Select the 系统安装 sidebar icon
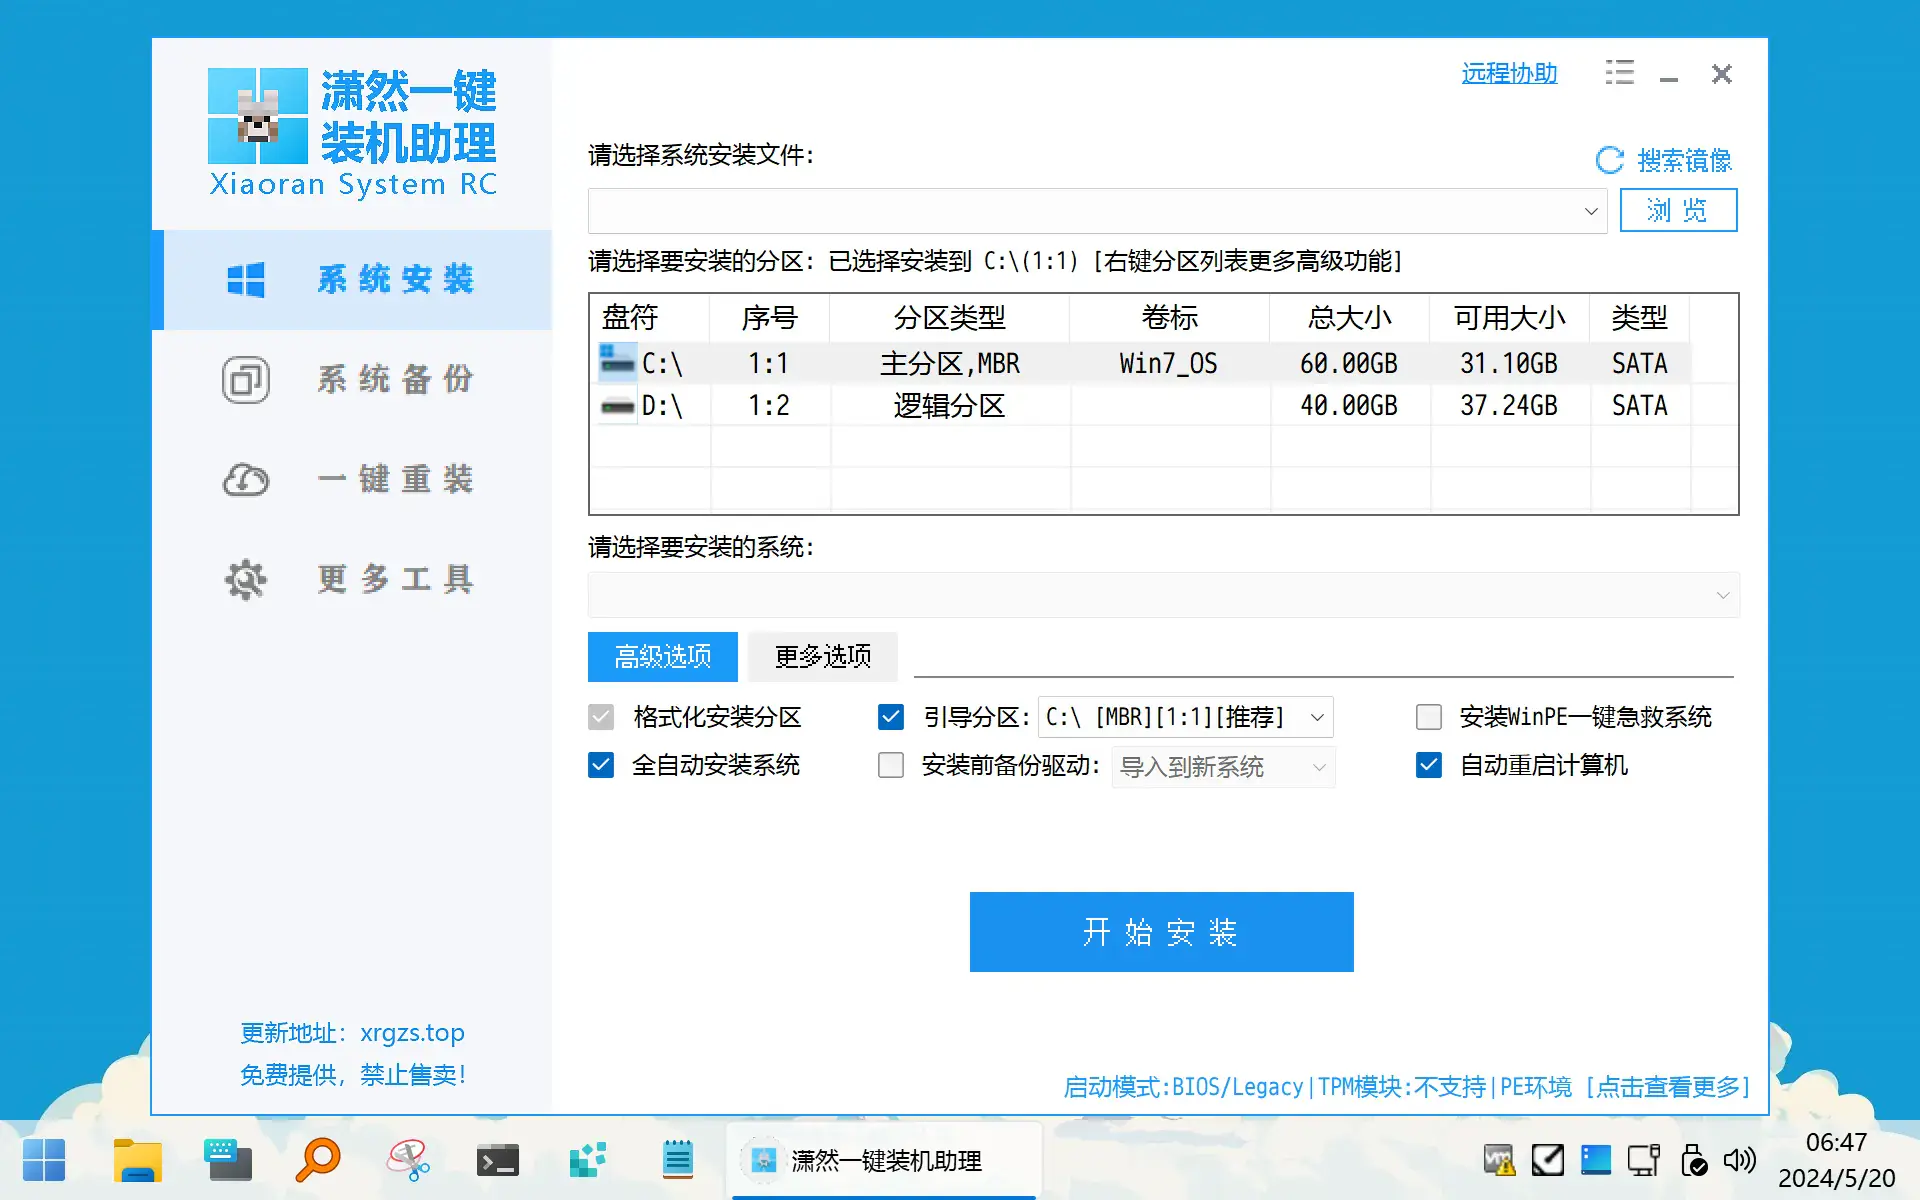Screen dimensions: 1920x1200 [246, 280]
